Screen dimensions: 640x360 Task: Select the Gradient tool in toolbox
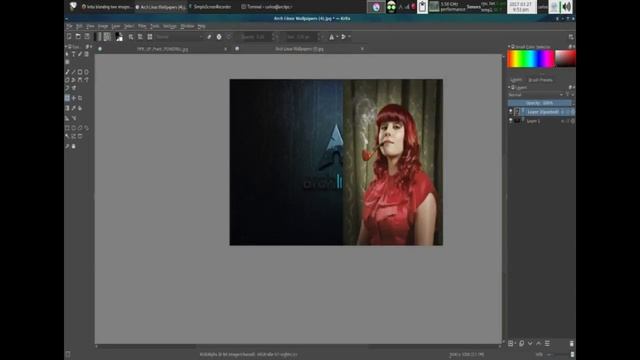point(67,108)
